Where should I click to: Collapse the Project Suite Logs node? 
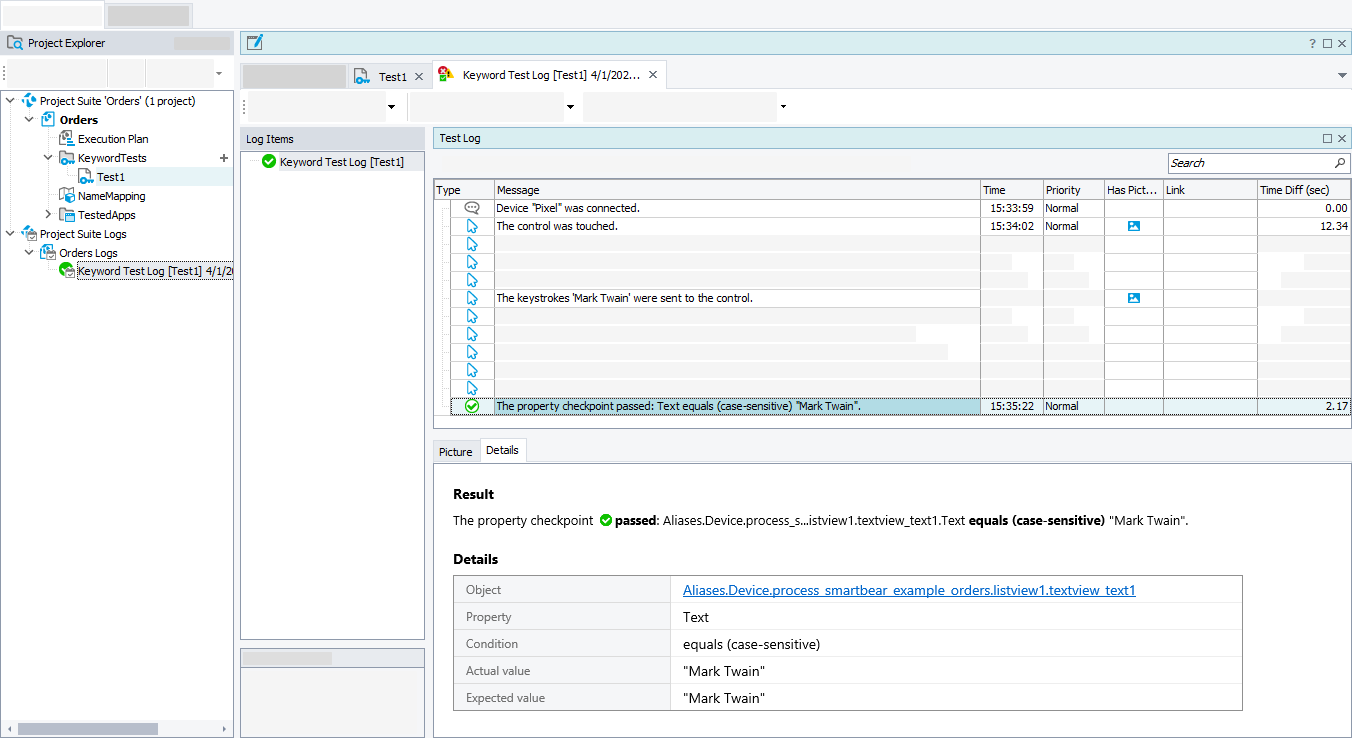pyautogui.click(x=11, y=234)
